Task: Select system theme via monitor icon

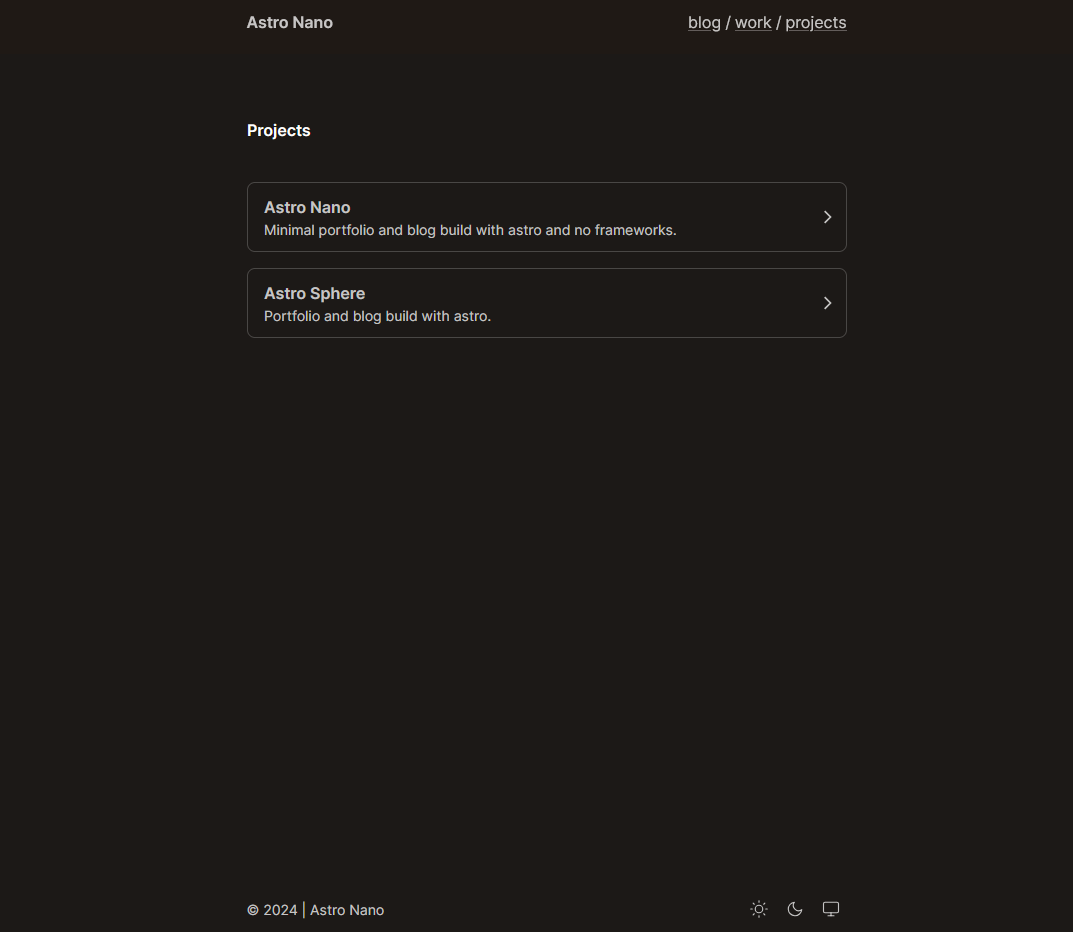Action: 831,909
